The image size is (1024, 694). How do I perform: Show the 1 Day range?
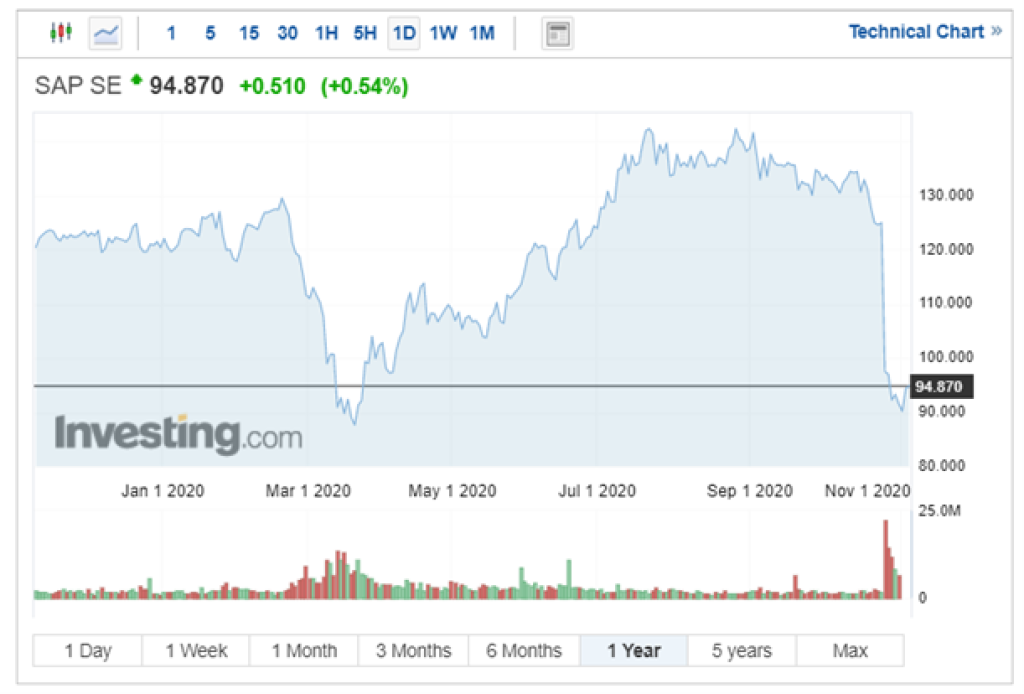coord(88,650)
